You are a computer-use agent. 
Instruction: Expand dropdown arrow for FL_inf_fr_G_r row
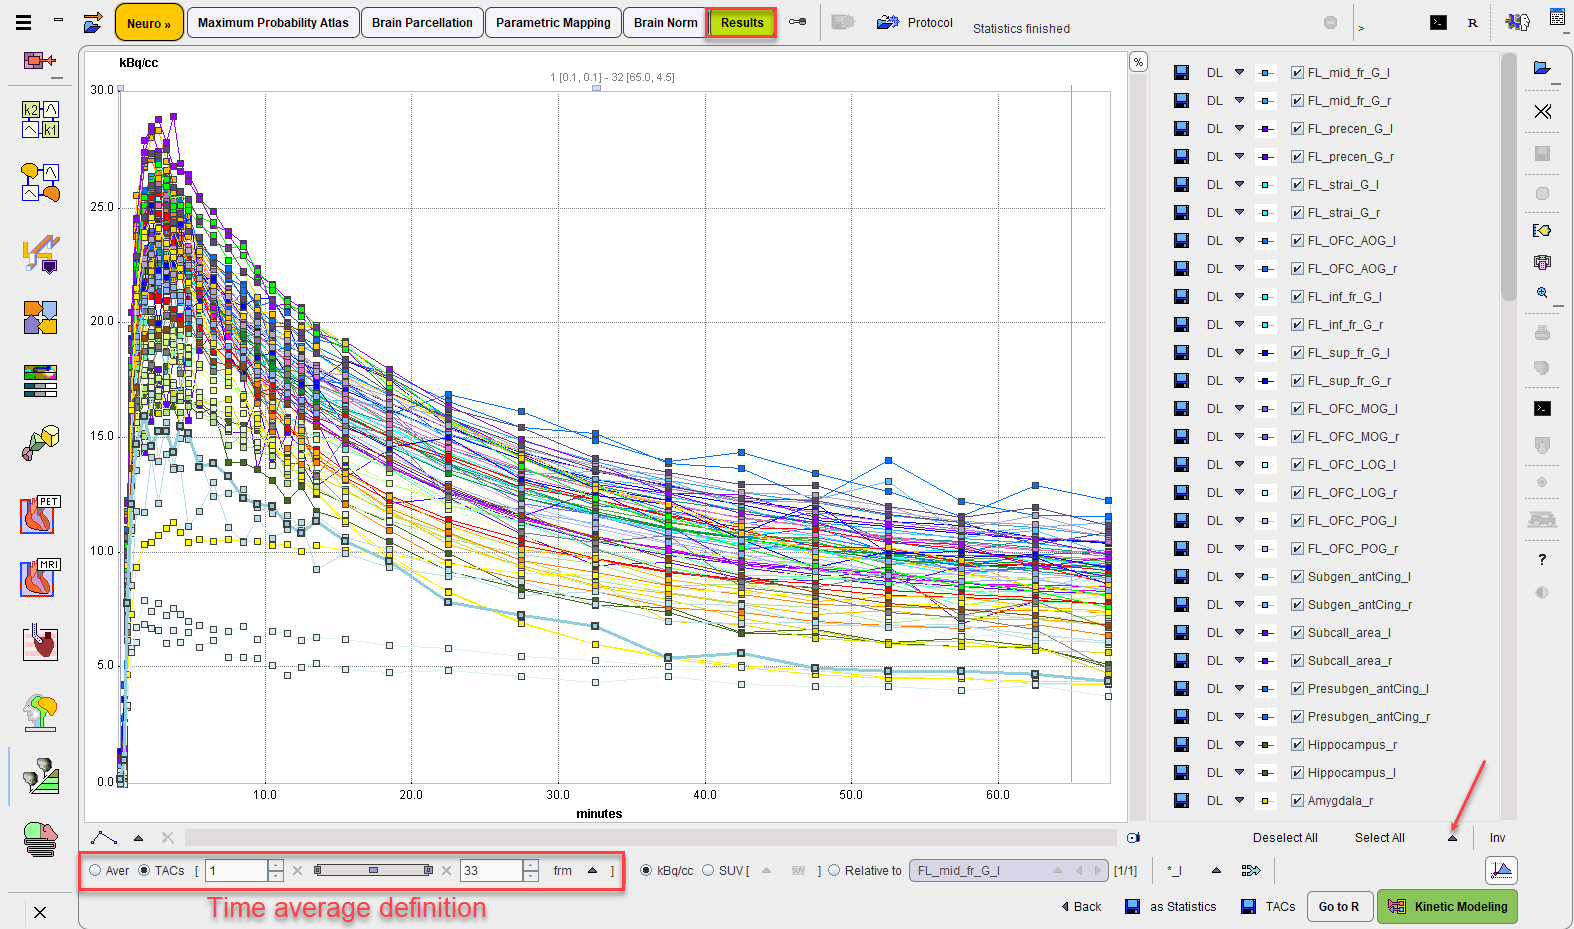tap(1239, 324)
